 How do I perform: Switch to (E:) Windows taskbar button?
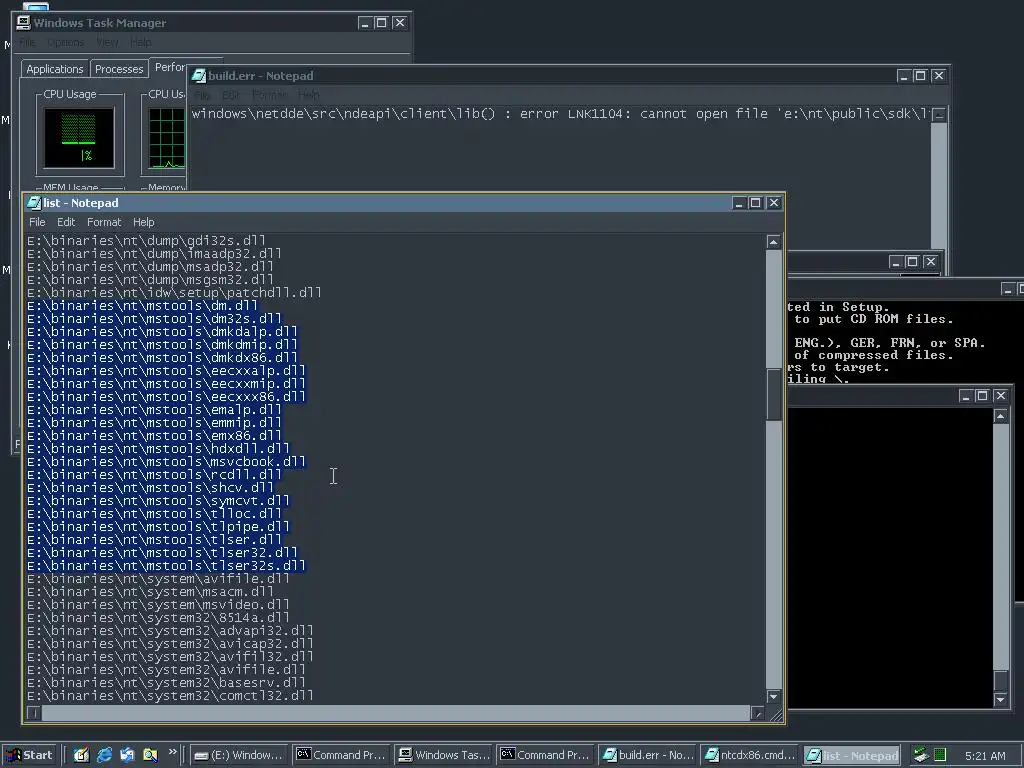[x=238, y=755]
